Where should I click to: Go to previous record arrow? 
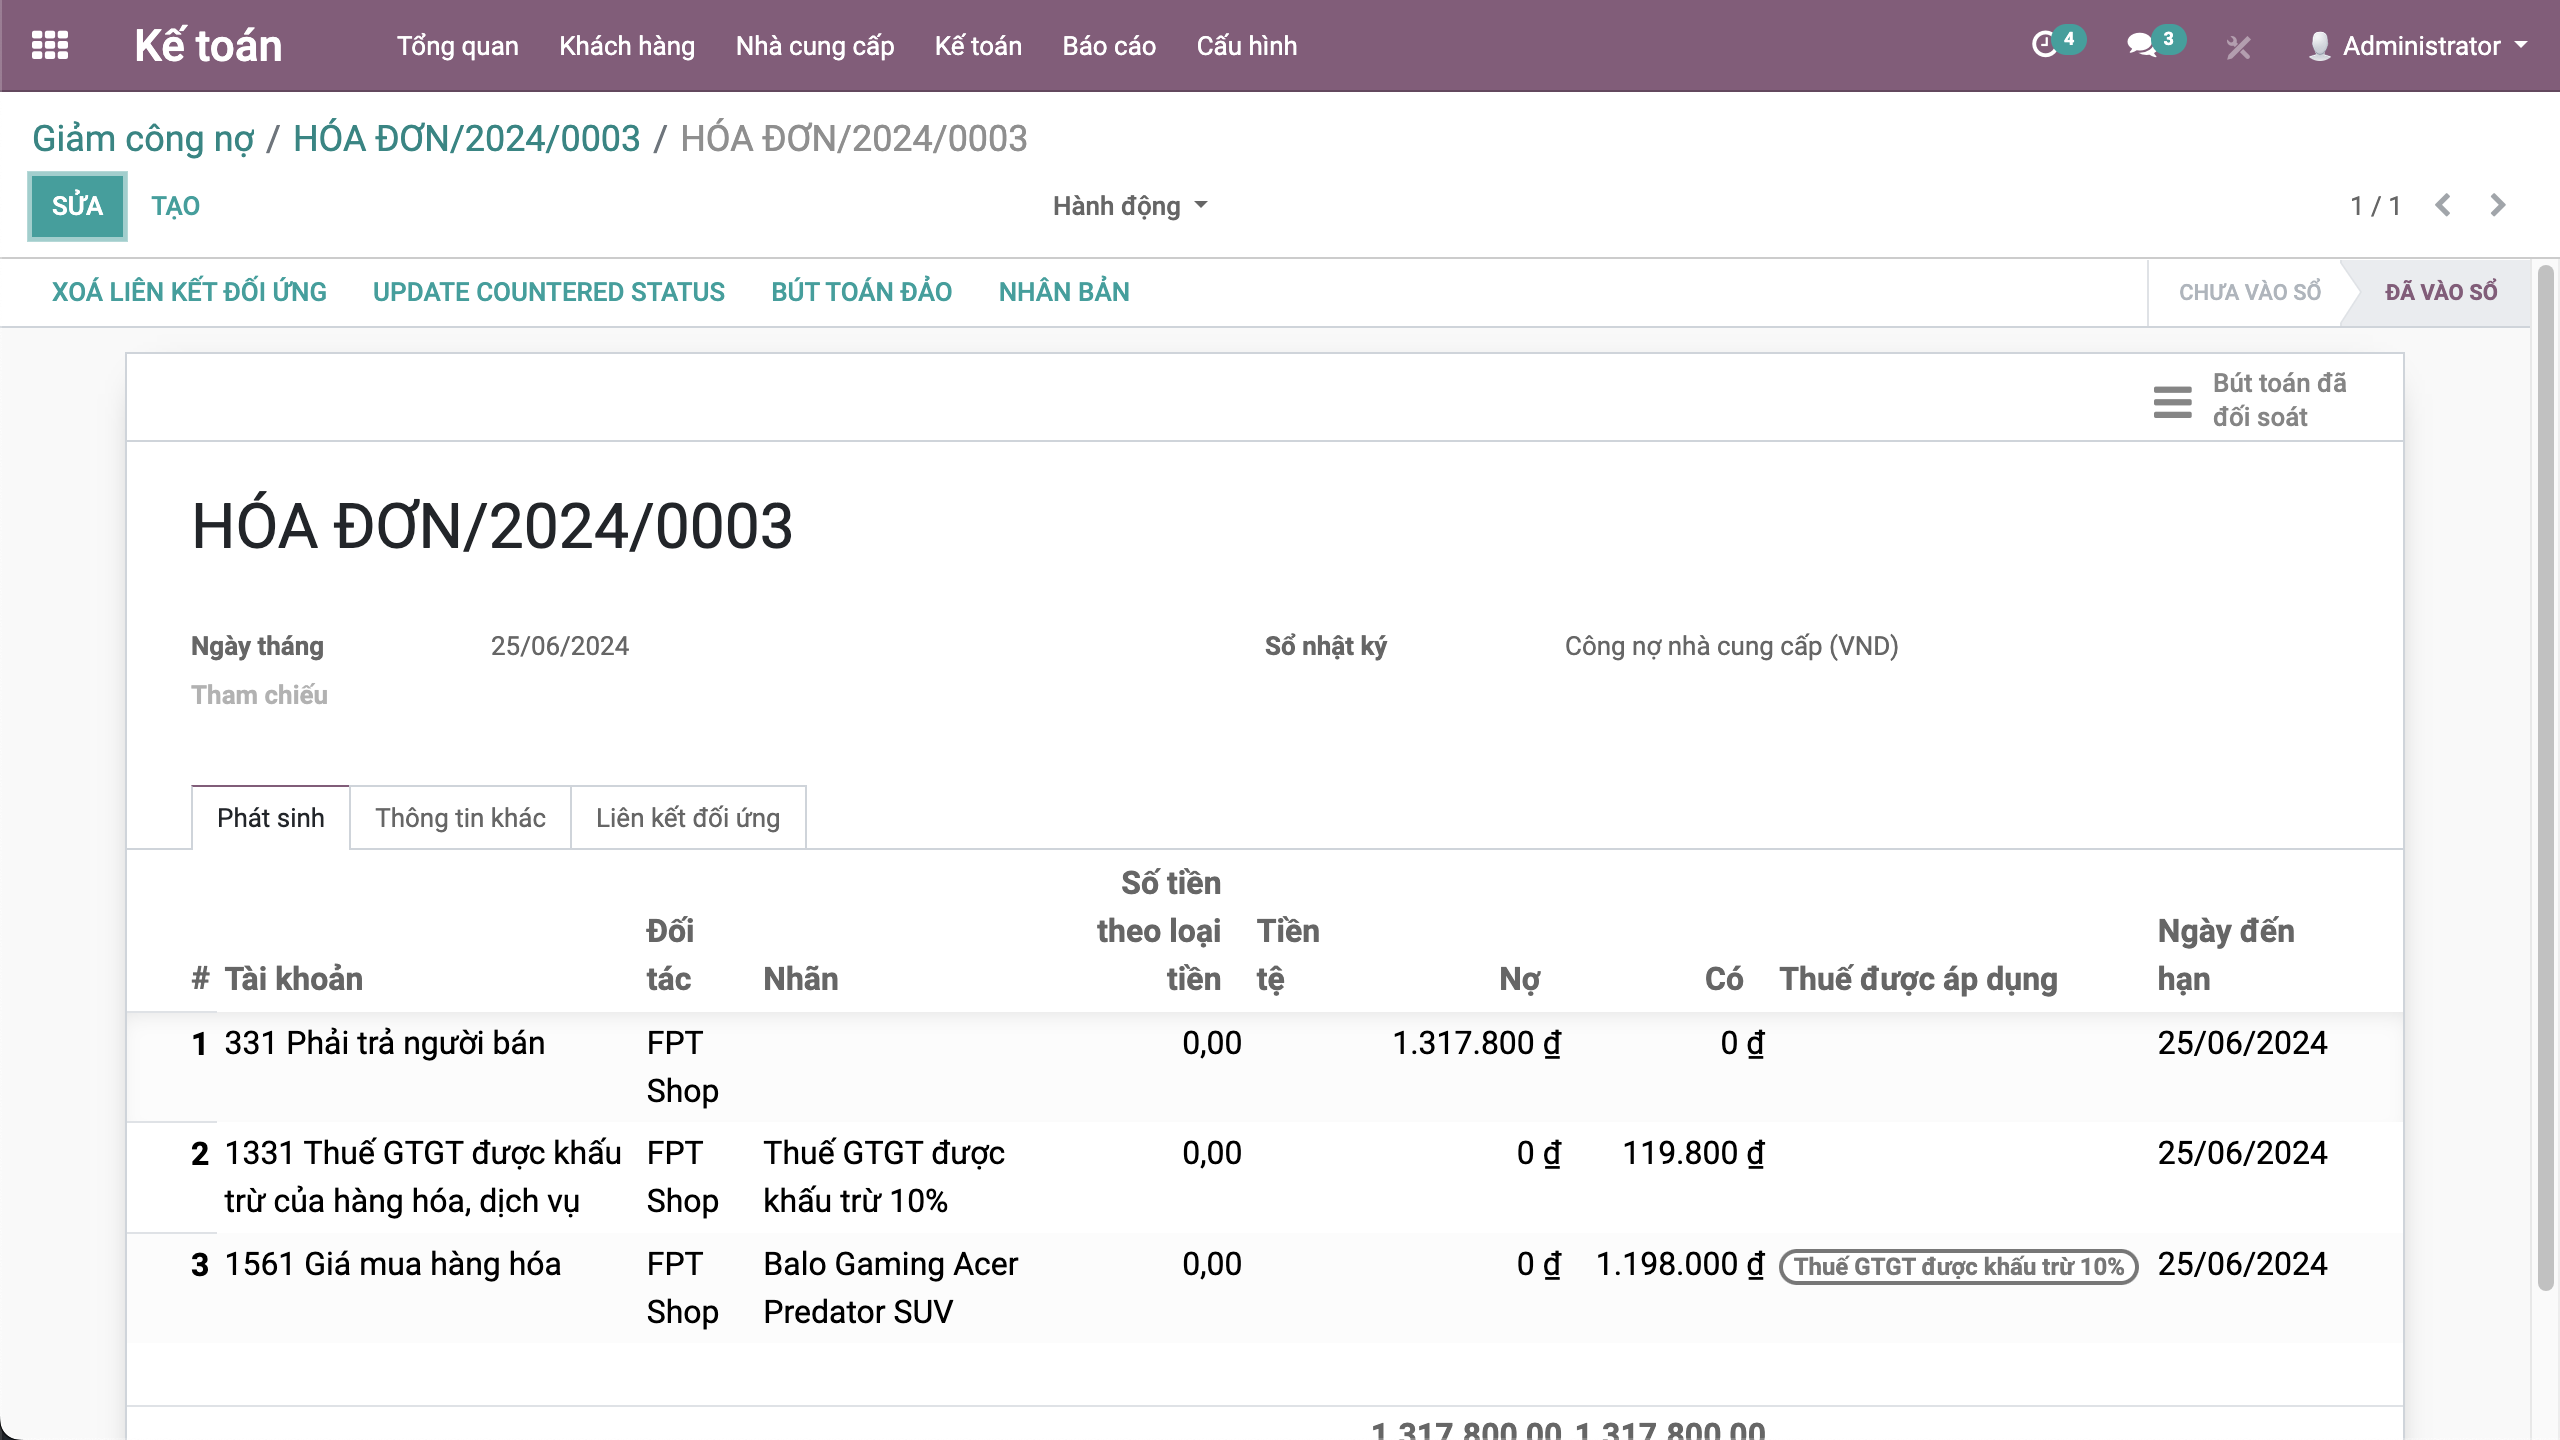click(2443, 206)
